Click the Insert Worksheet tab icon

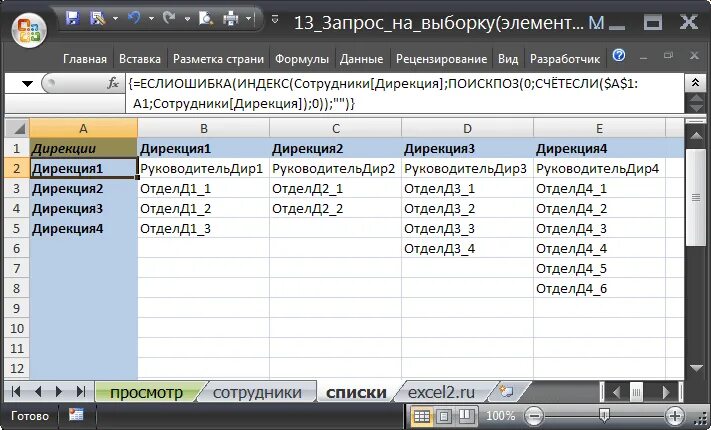(506, 391)
